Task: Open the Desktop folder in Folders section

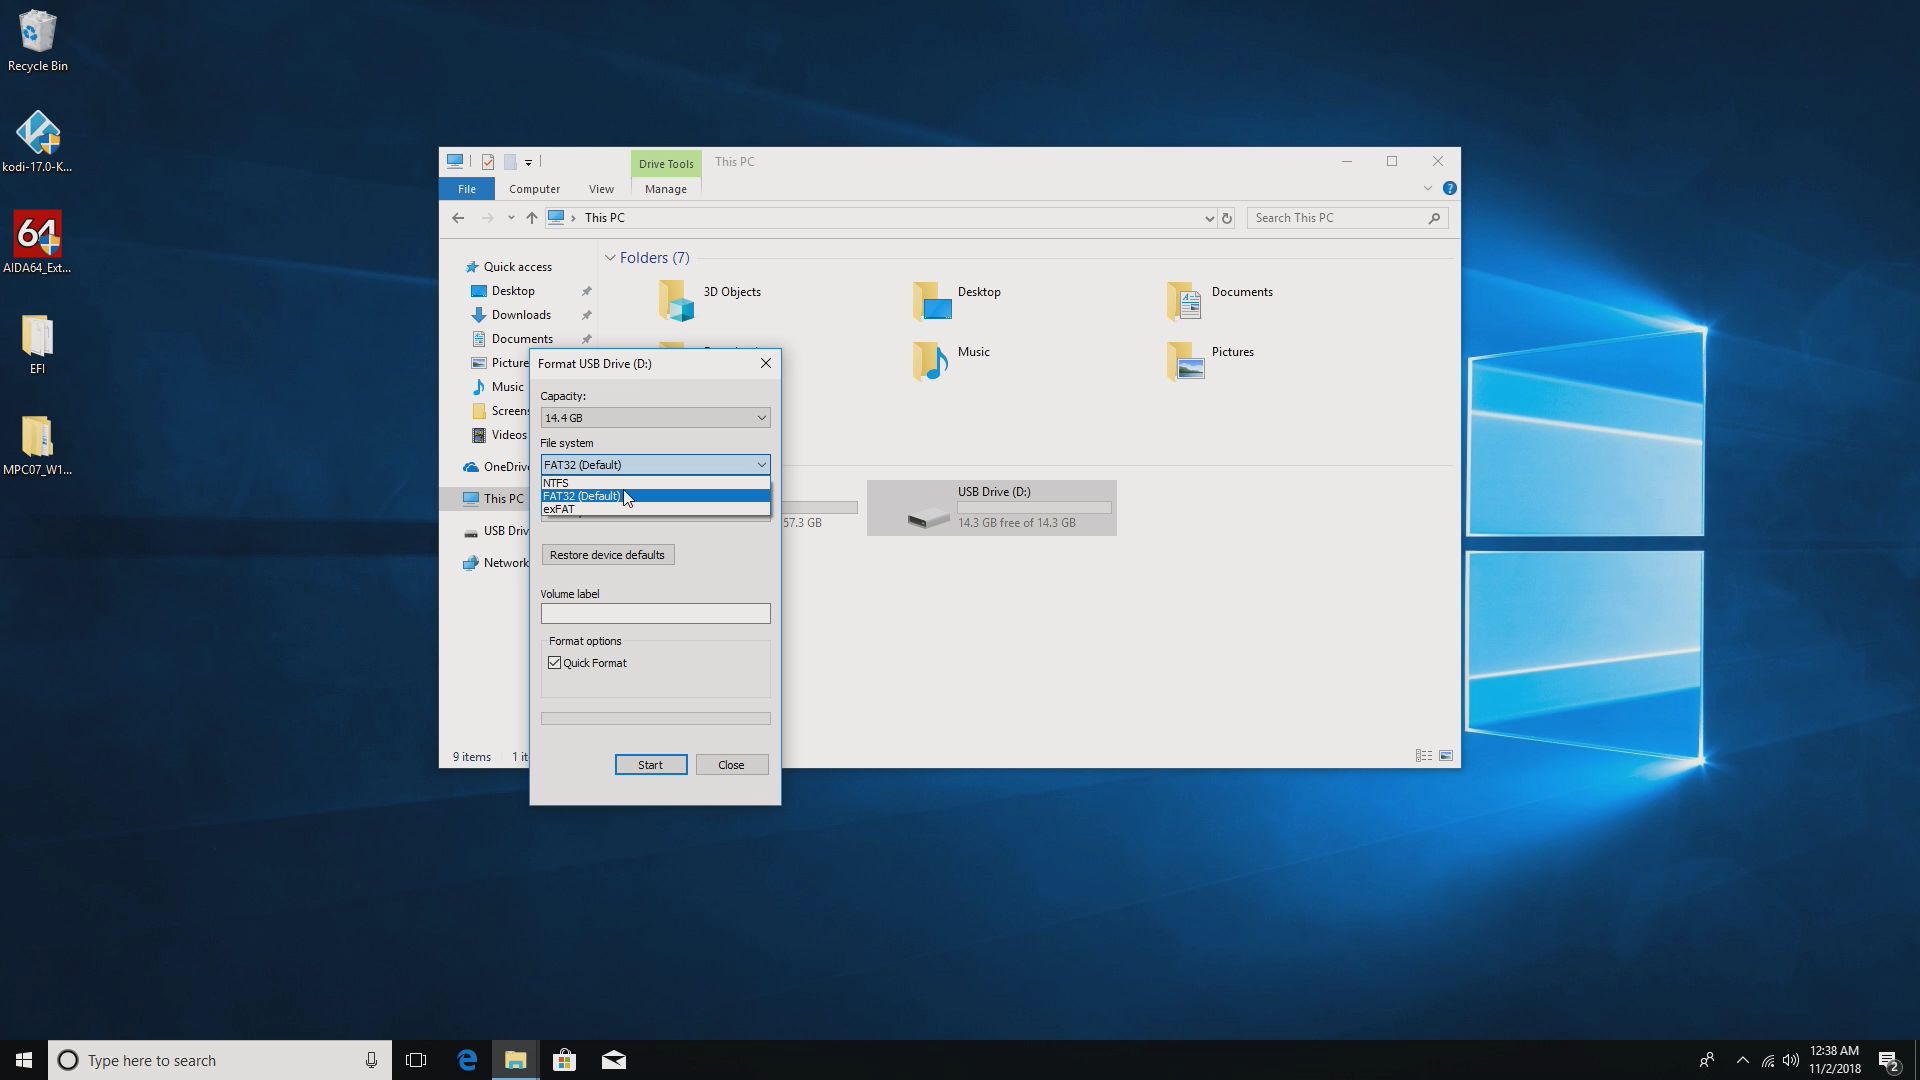Action: (x=957, y=301)
